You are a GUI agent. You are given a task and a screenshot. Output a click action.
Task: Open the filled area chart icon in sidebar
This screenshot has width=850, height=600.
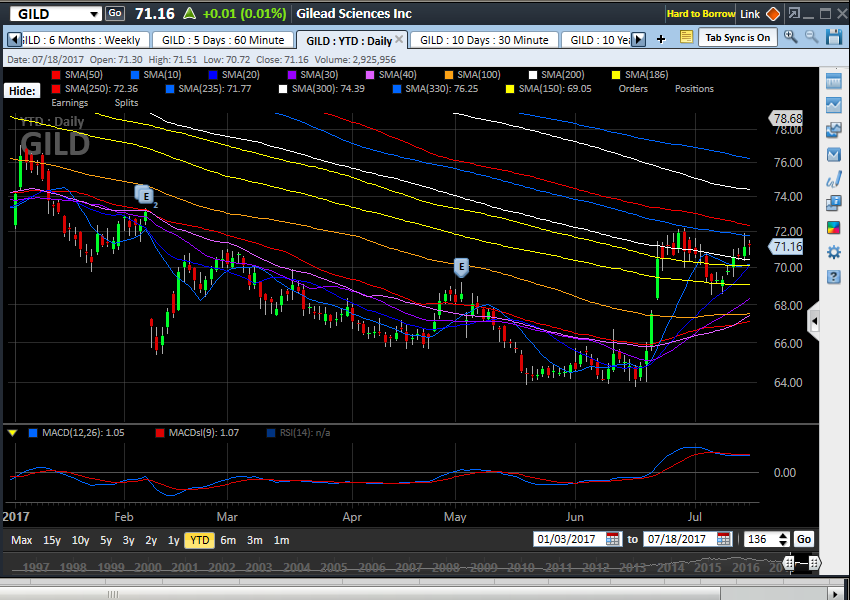pyautogui.click(x=834, y=155)
